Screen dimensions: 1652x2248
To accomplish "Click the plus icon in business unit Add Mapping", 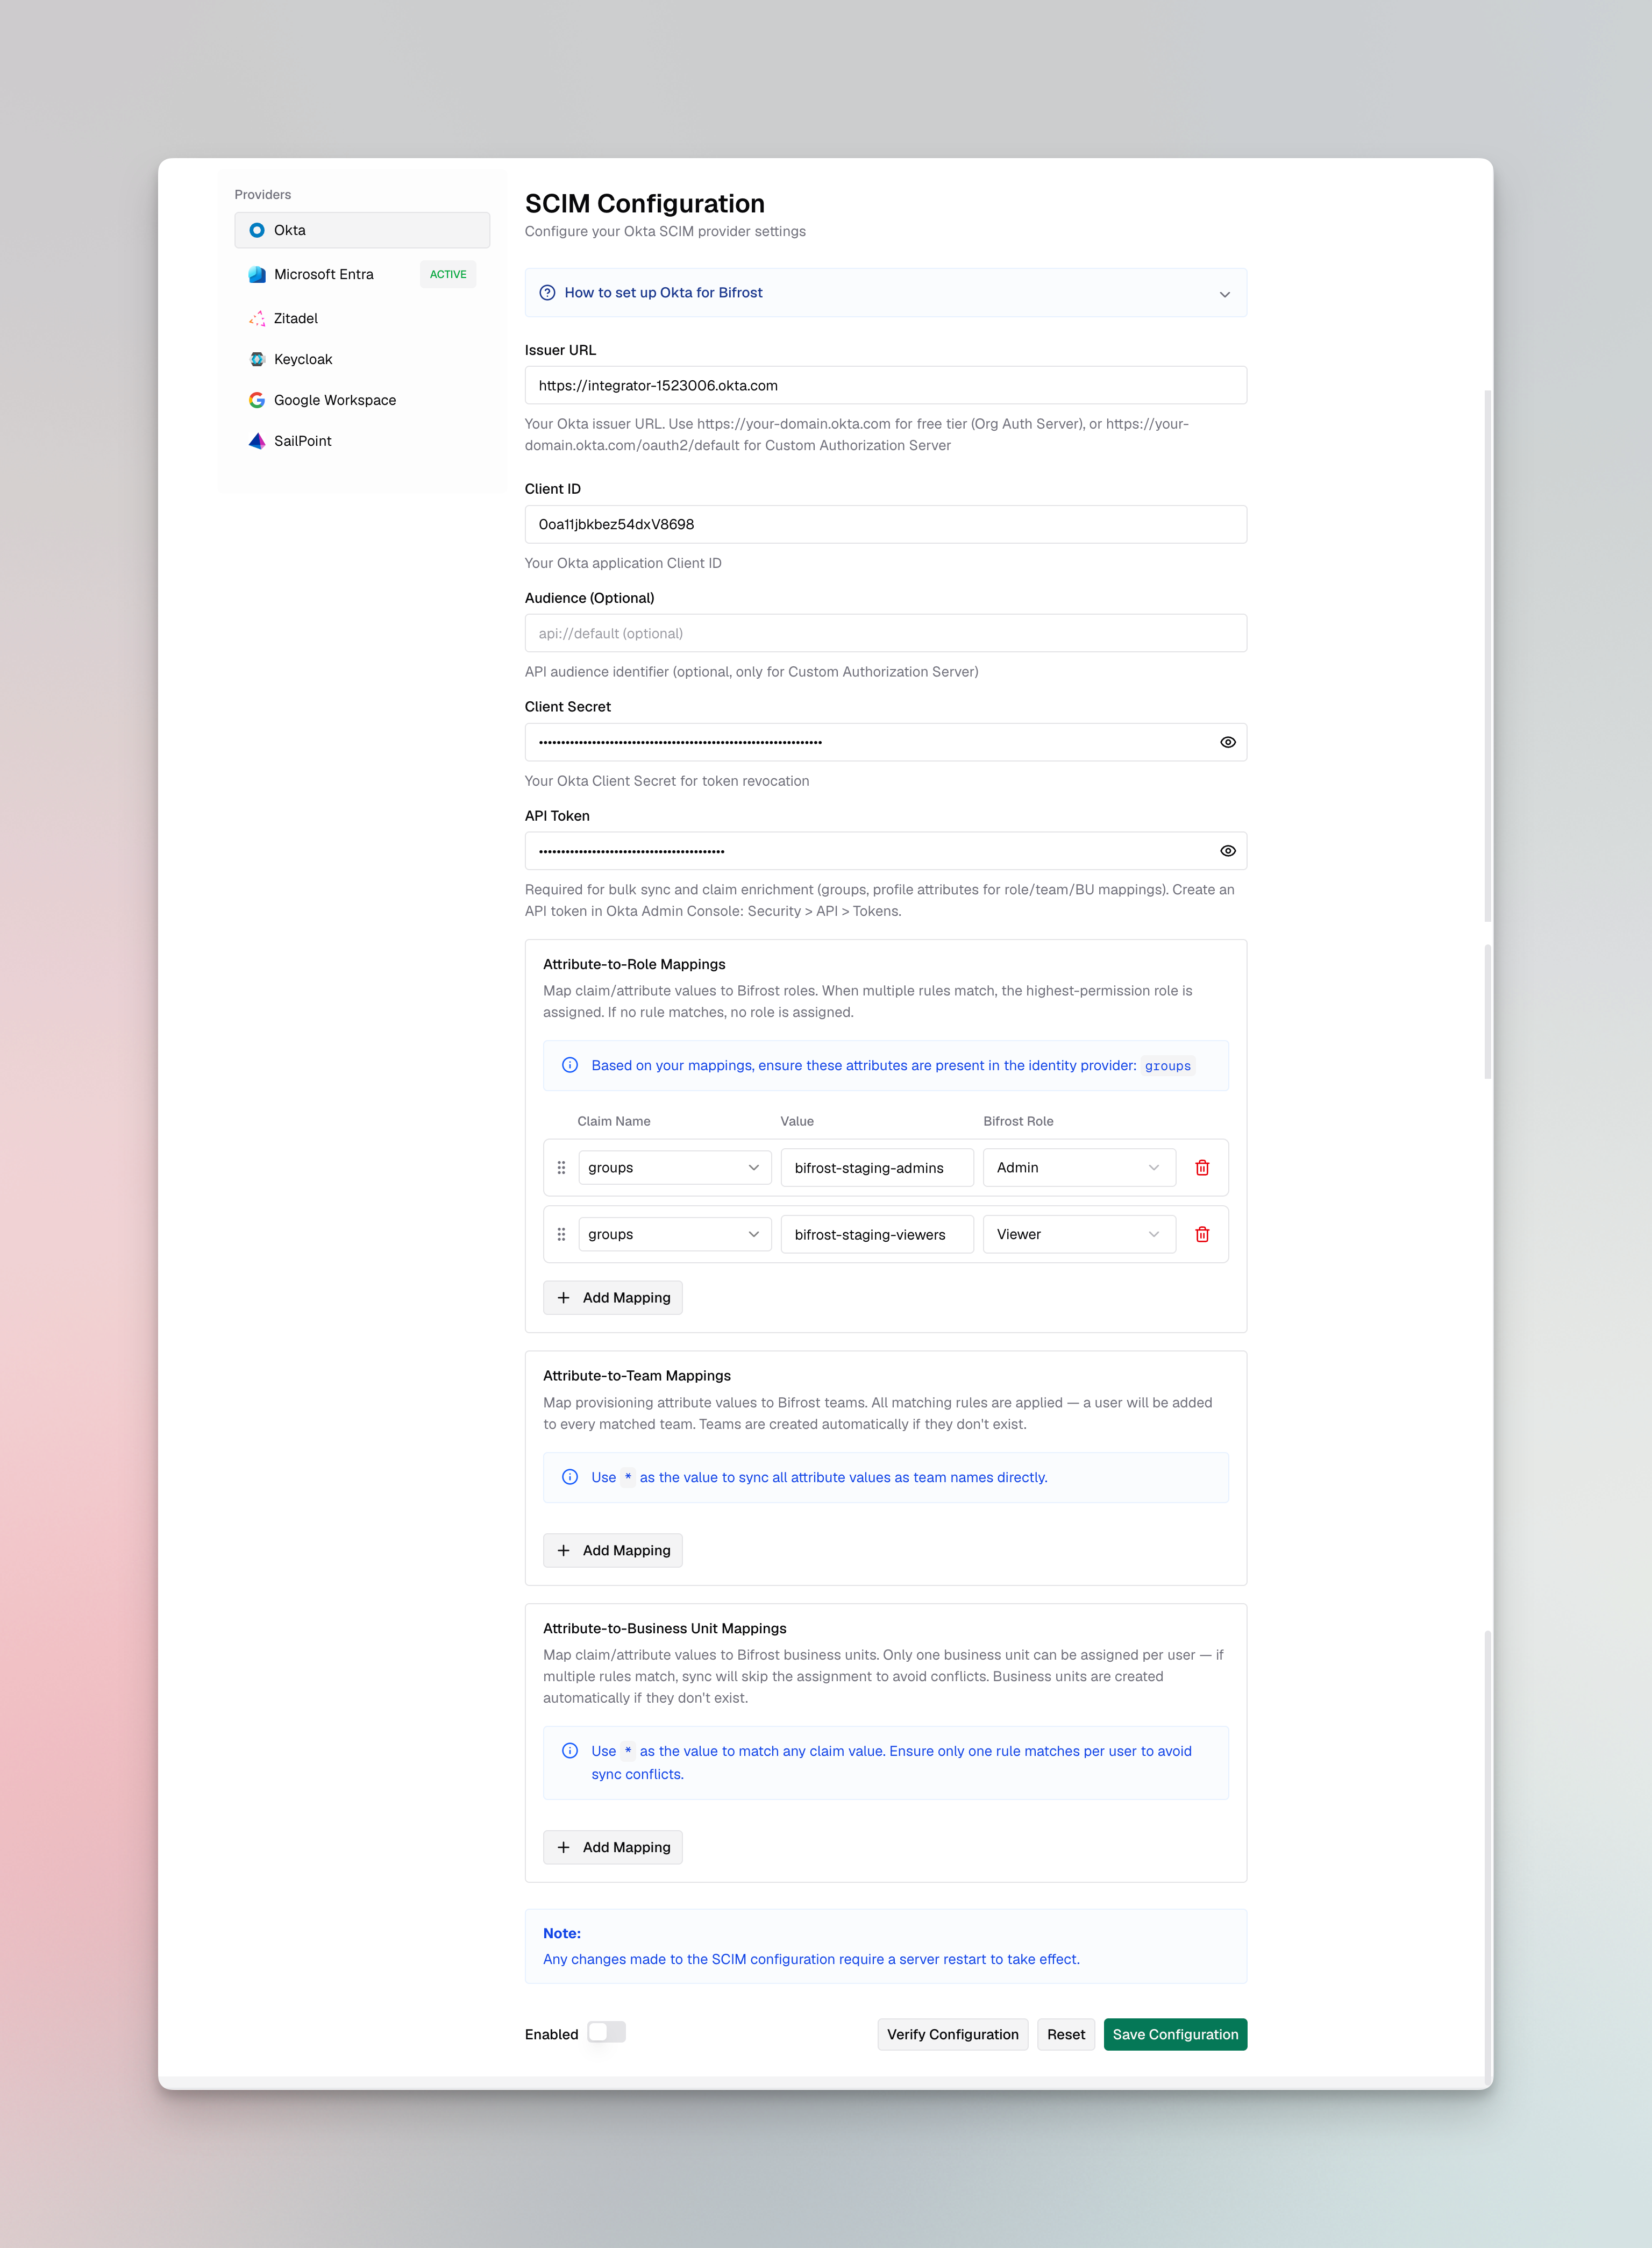I will 563,1848.
